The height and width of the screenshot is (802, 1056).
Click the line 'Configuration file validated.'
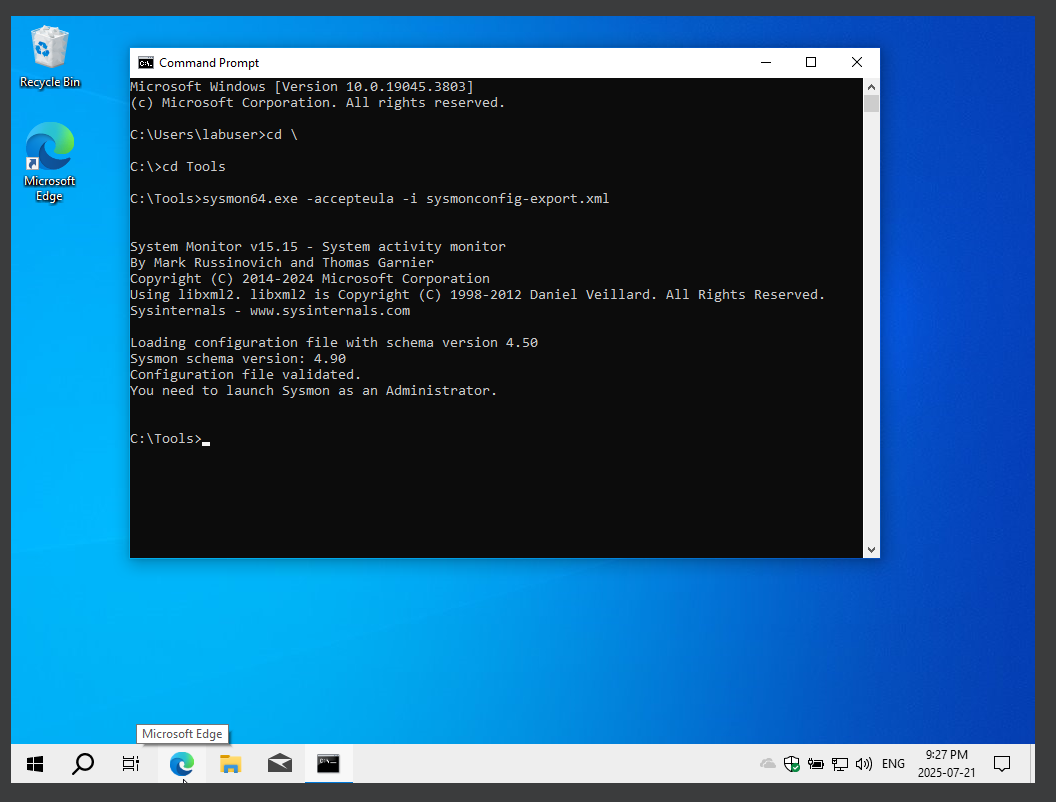coord(245,374)
